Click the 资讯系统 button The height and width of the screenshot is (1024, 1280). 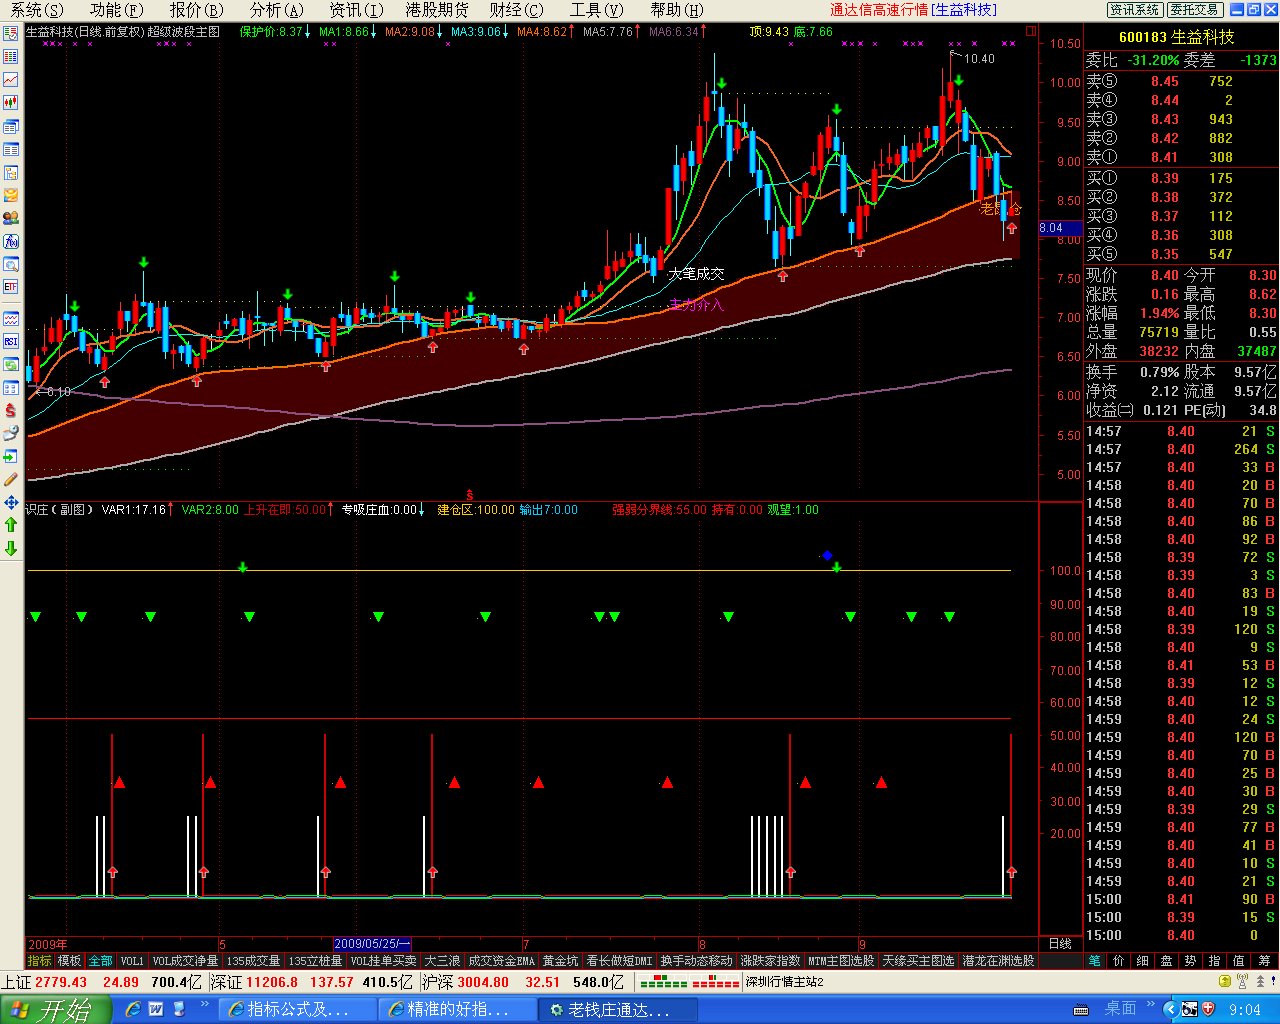click(1135, 10)
